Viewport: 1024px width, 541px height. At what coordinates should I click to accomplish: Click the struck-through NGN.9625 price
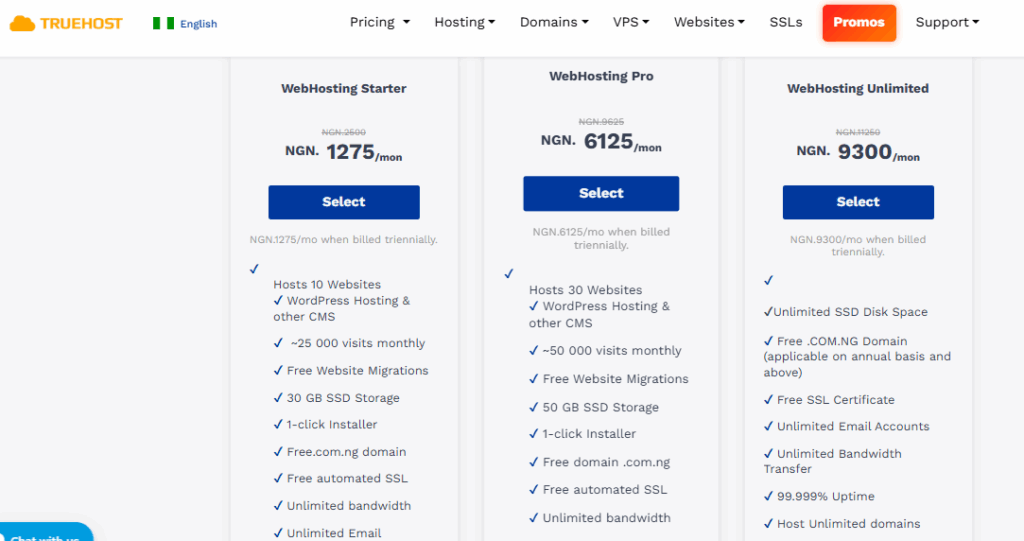[601, 122]
